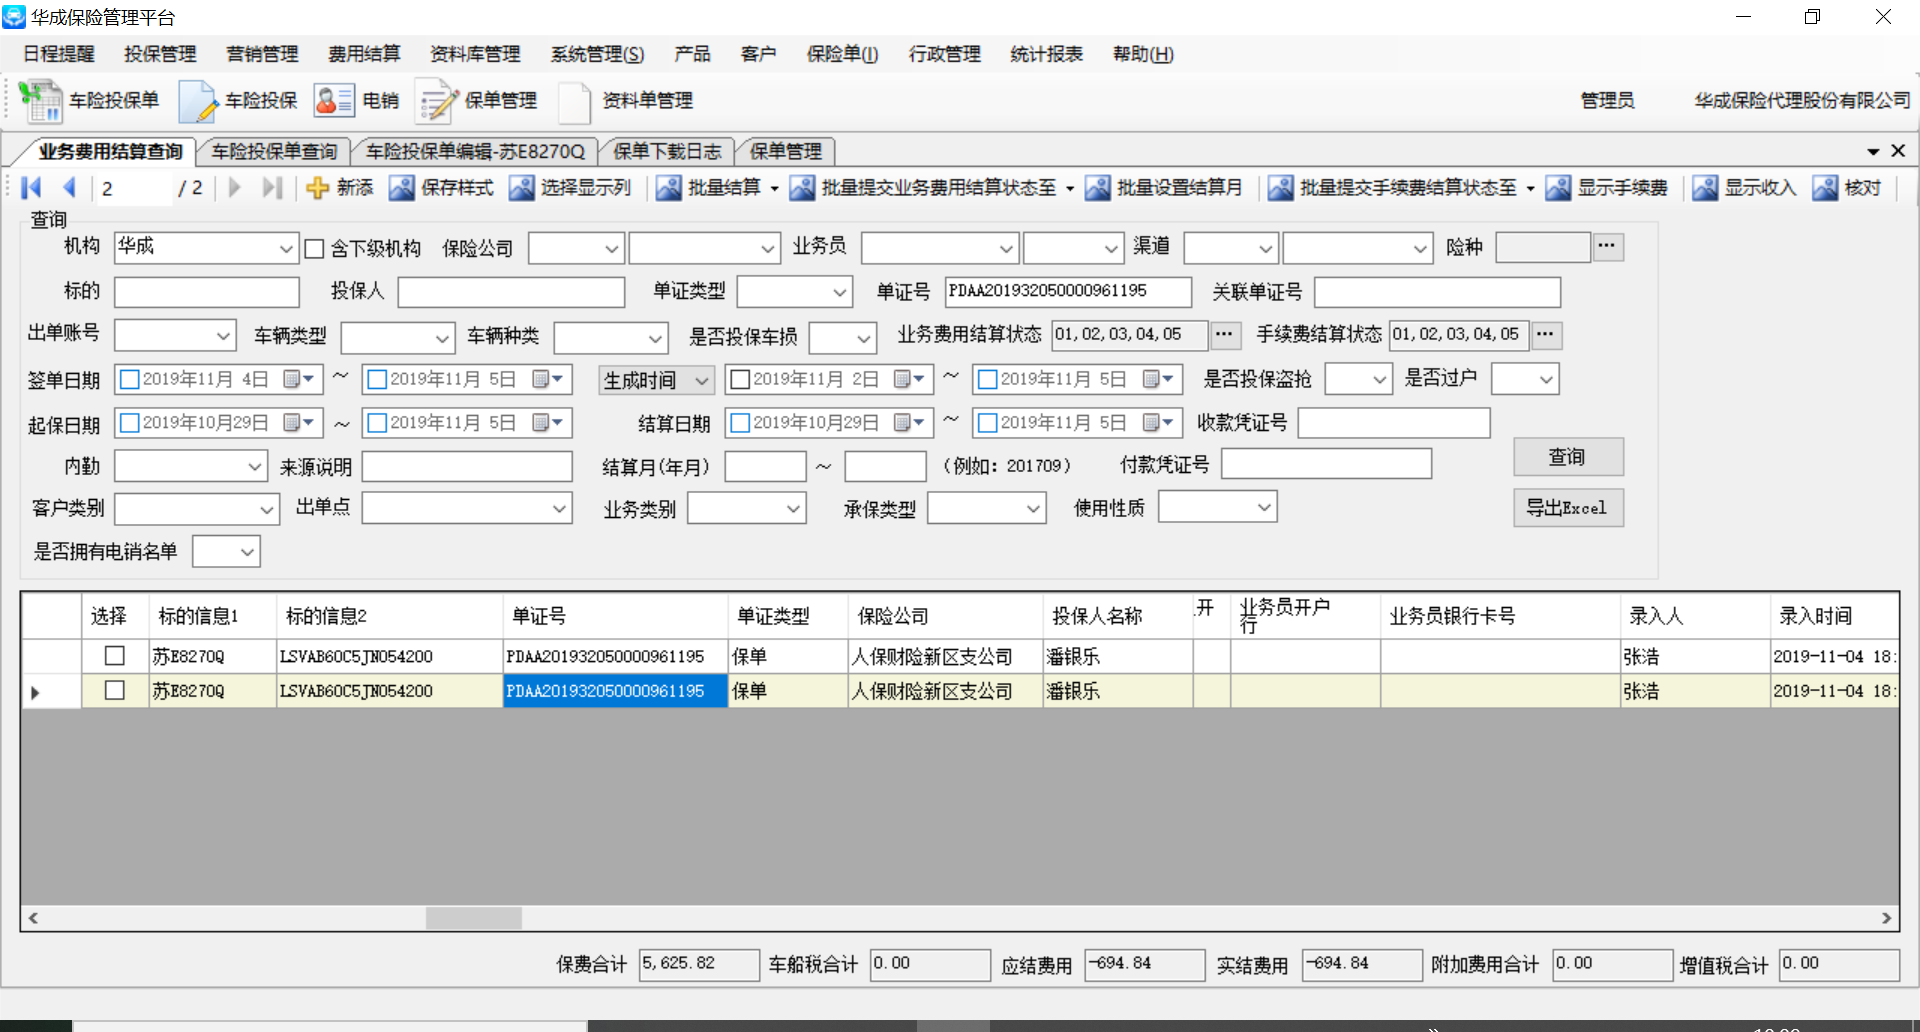Image resolution: width=1920 pixels, height=1032 pixels.
Task: Click the 资料单管理 document icon
Action: click(575, 101)
